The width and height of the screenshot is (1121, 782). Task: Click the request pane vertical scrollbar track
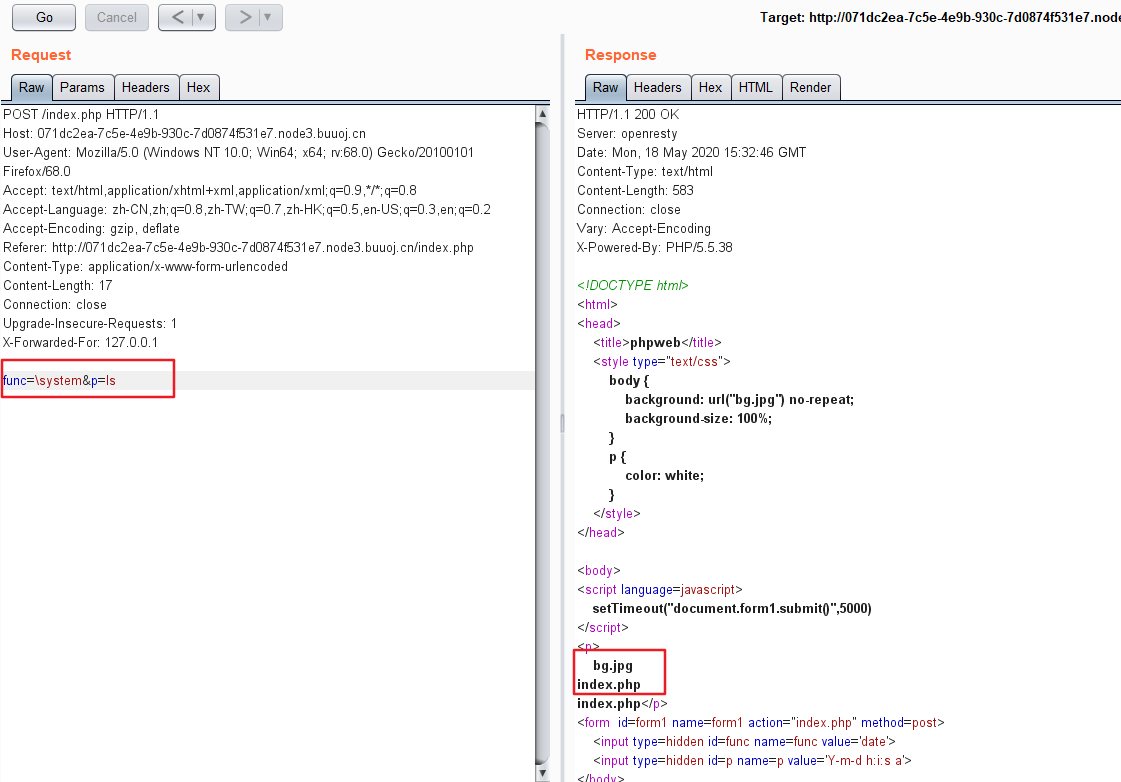point(543,443)
